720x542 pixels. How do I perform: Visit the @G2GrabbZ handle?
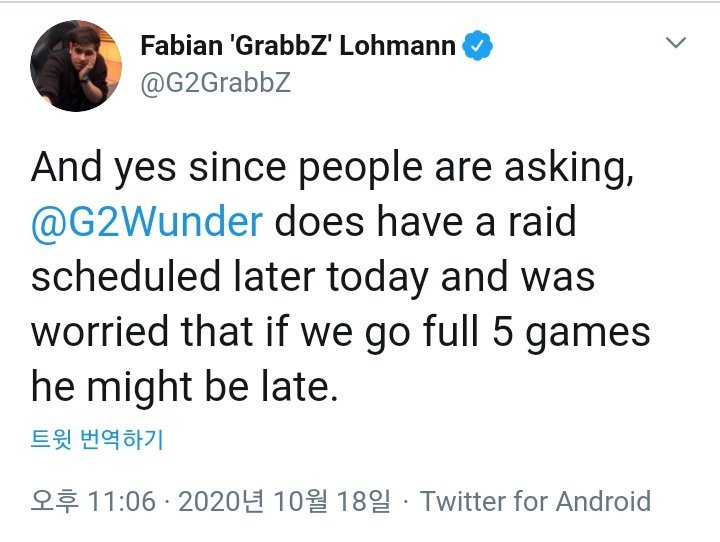(x=215, y=82)
